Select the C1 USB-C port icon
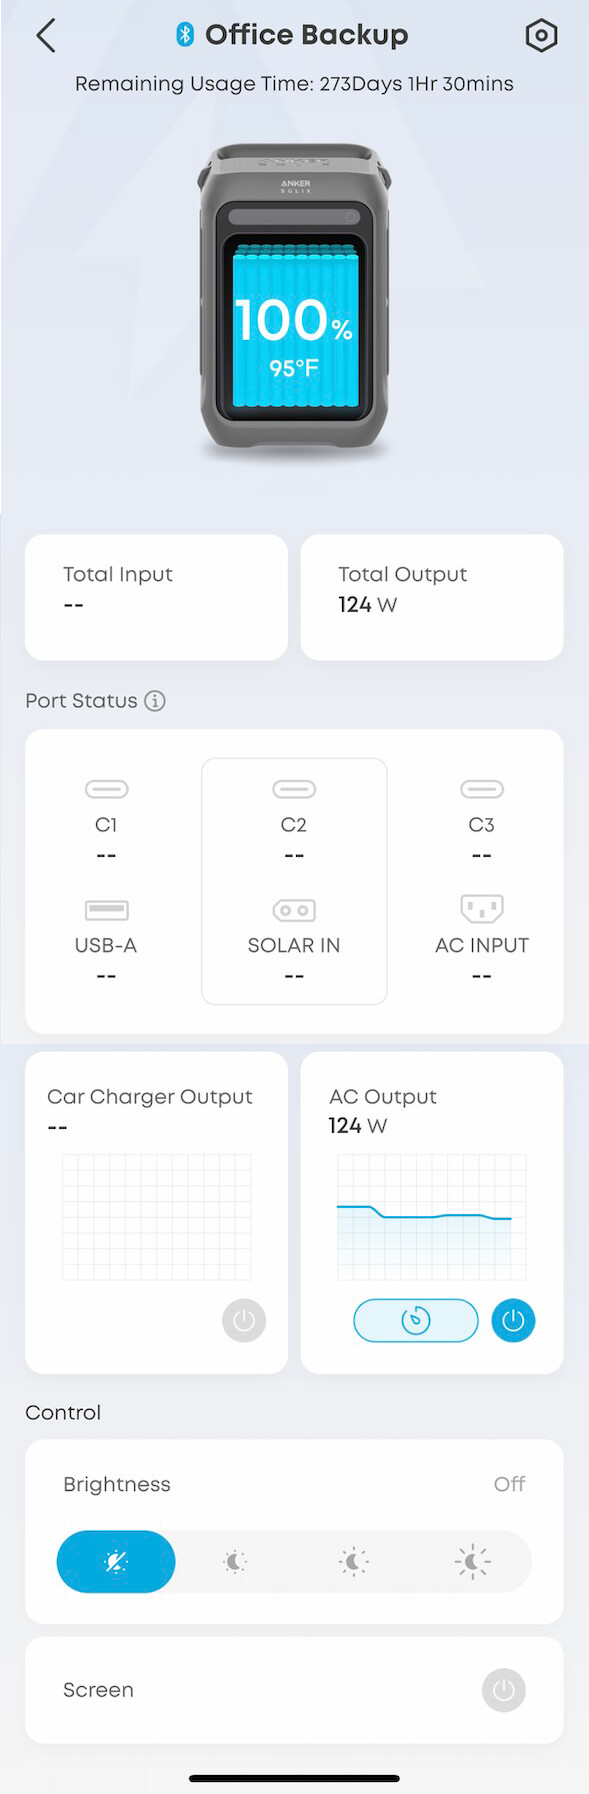 [106, 790]
